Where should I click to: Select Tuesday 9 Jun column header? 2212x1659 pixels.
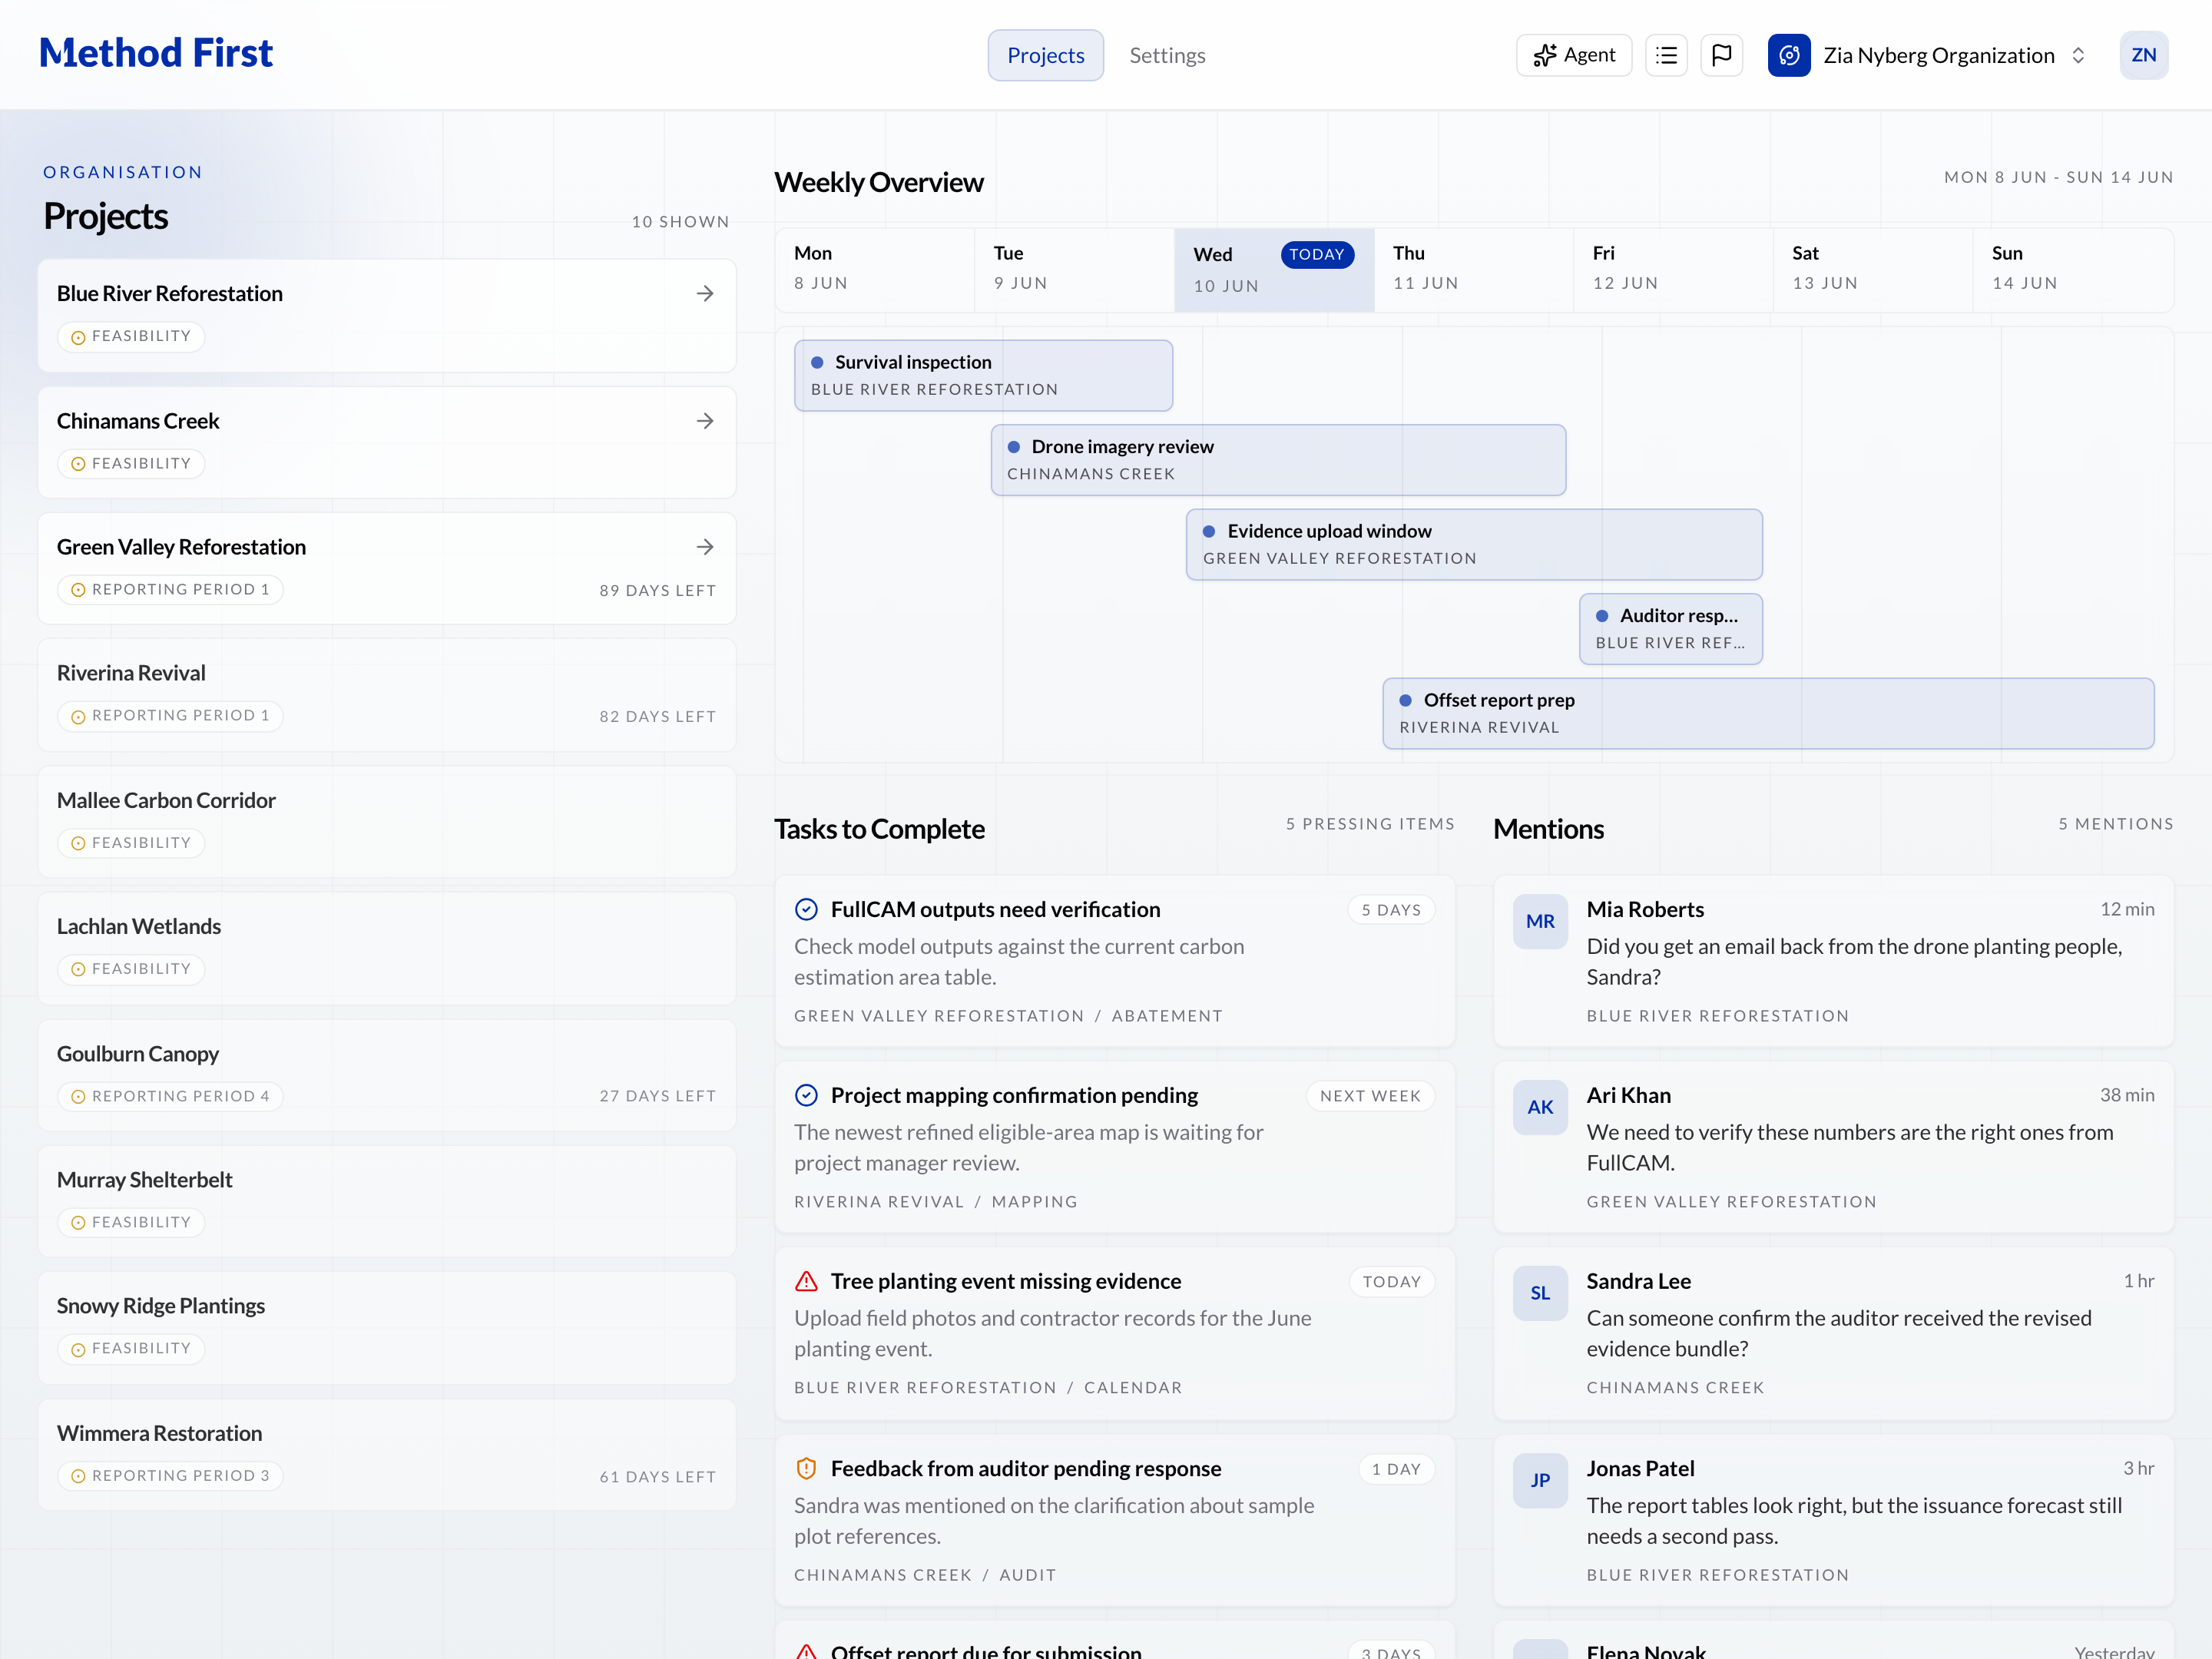click(x=1074, y=269)
